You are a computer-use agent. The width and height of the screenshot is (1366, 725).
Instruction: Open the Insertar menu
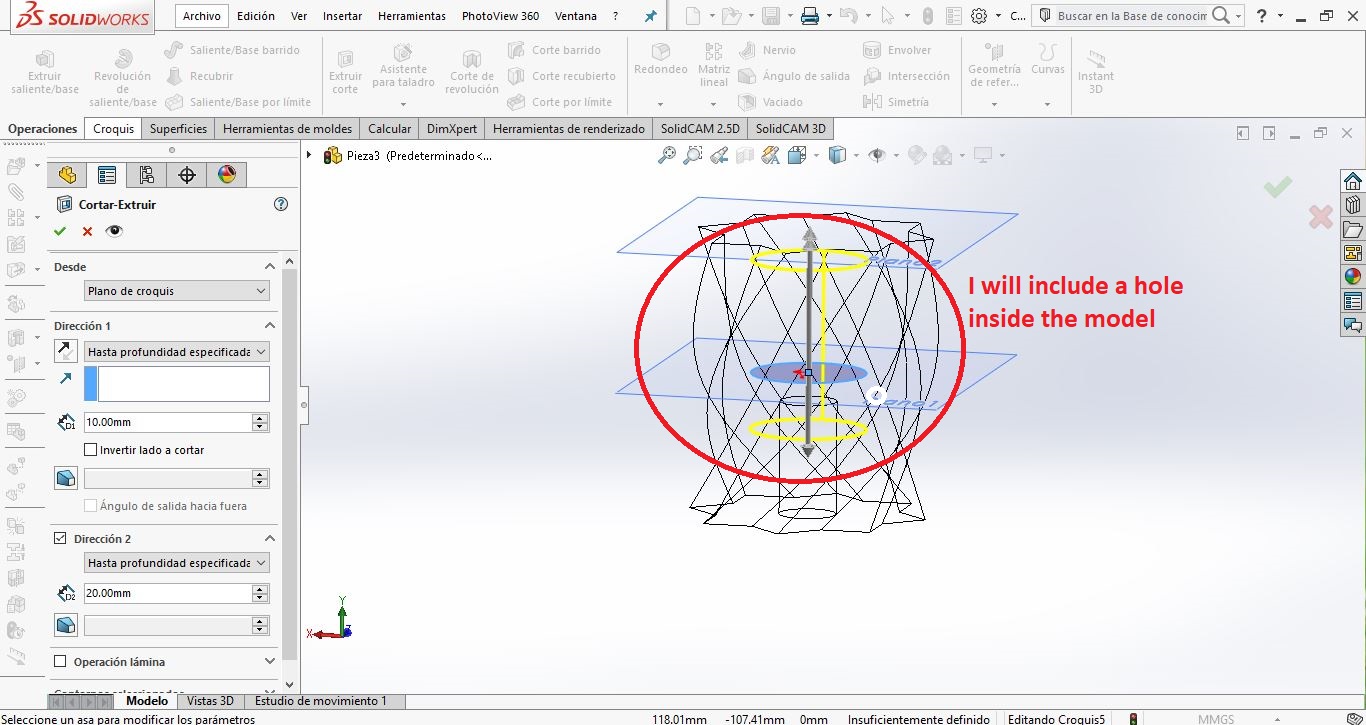click(x=342, y=16)
